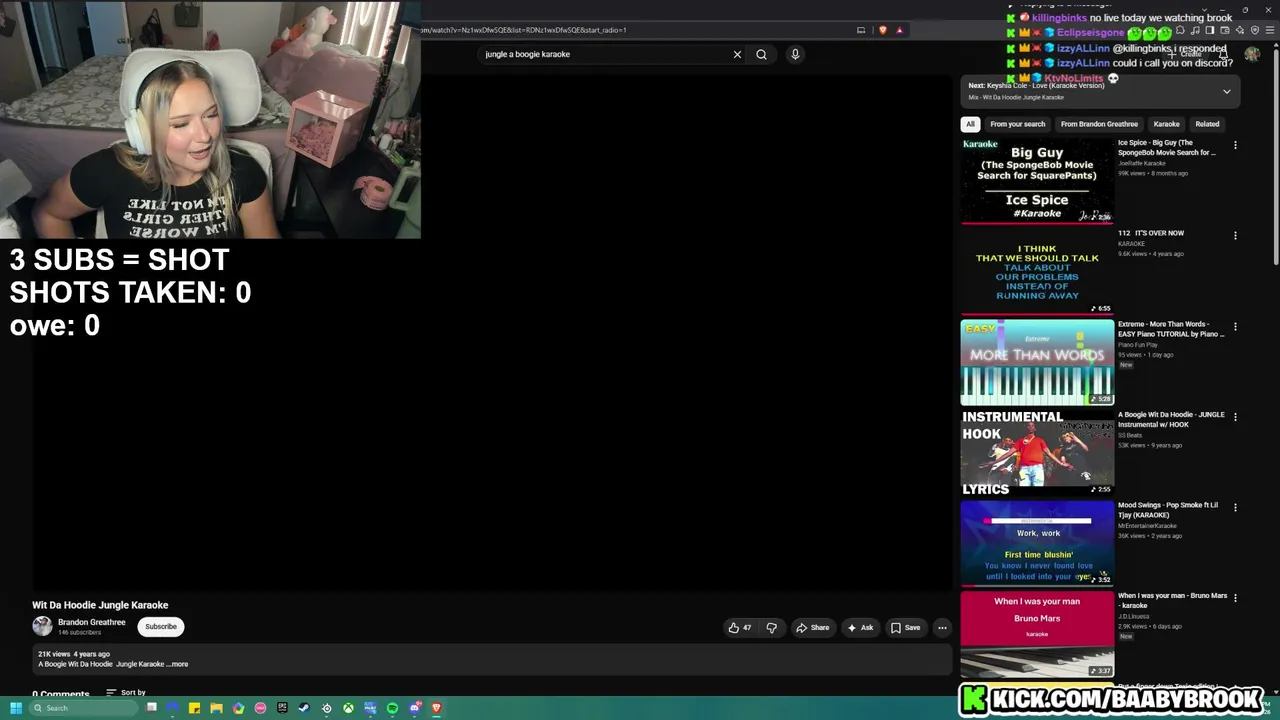Like the karaoke video

(x=740, y=628)
